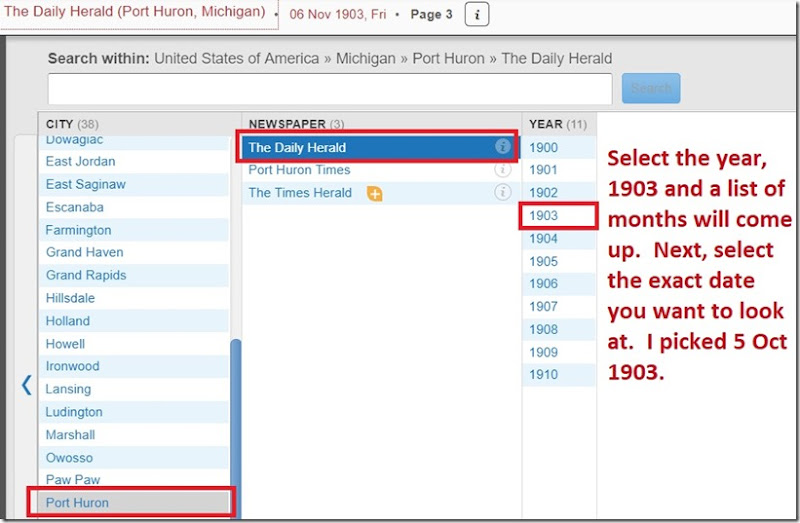The width and height of the screenshot is (800, 523).
Task: Select The Times Herald newspaper
Action: (x=379, y=193)
